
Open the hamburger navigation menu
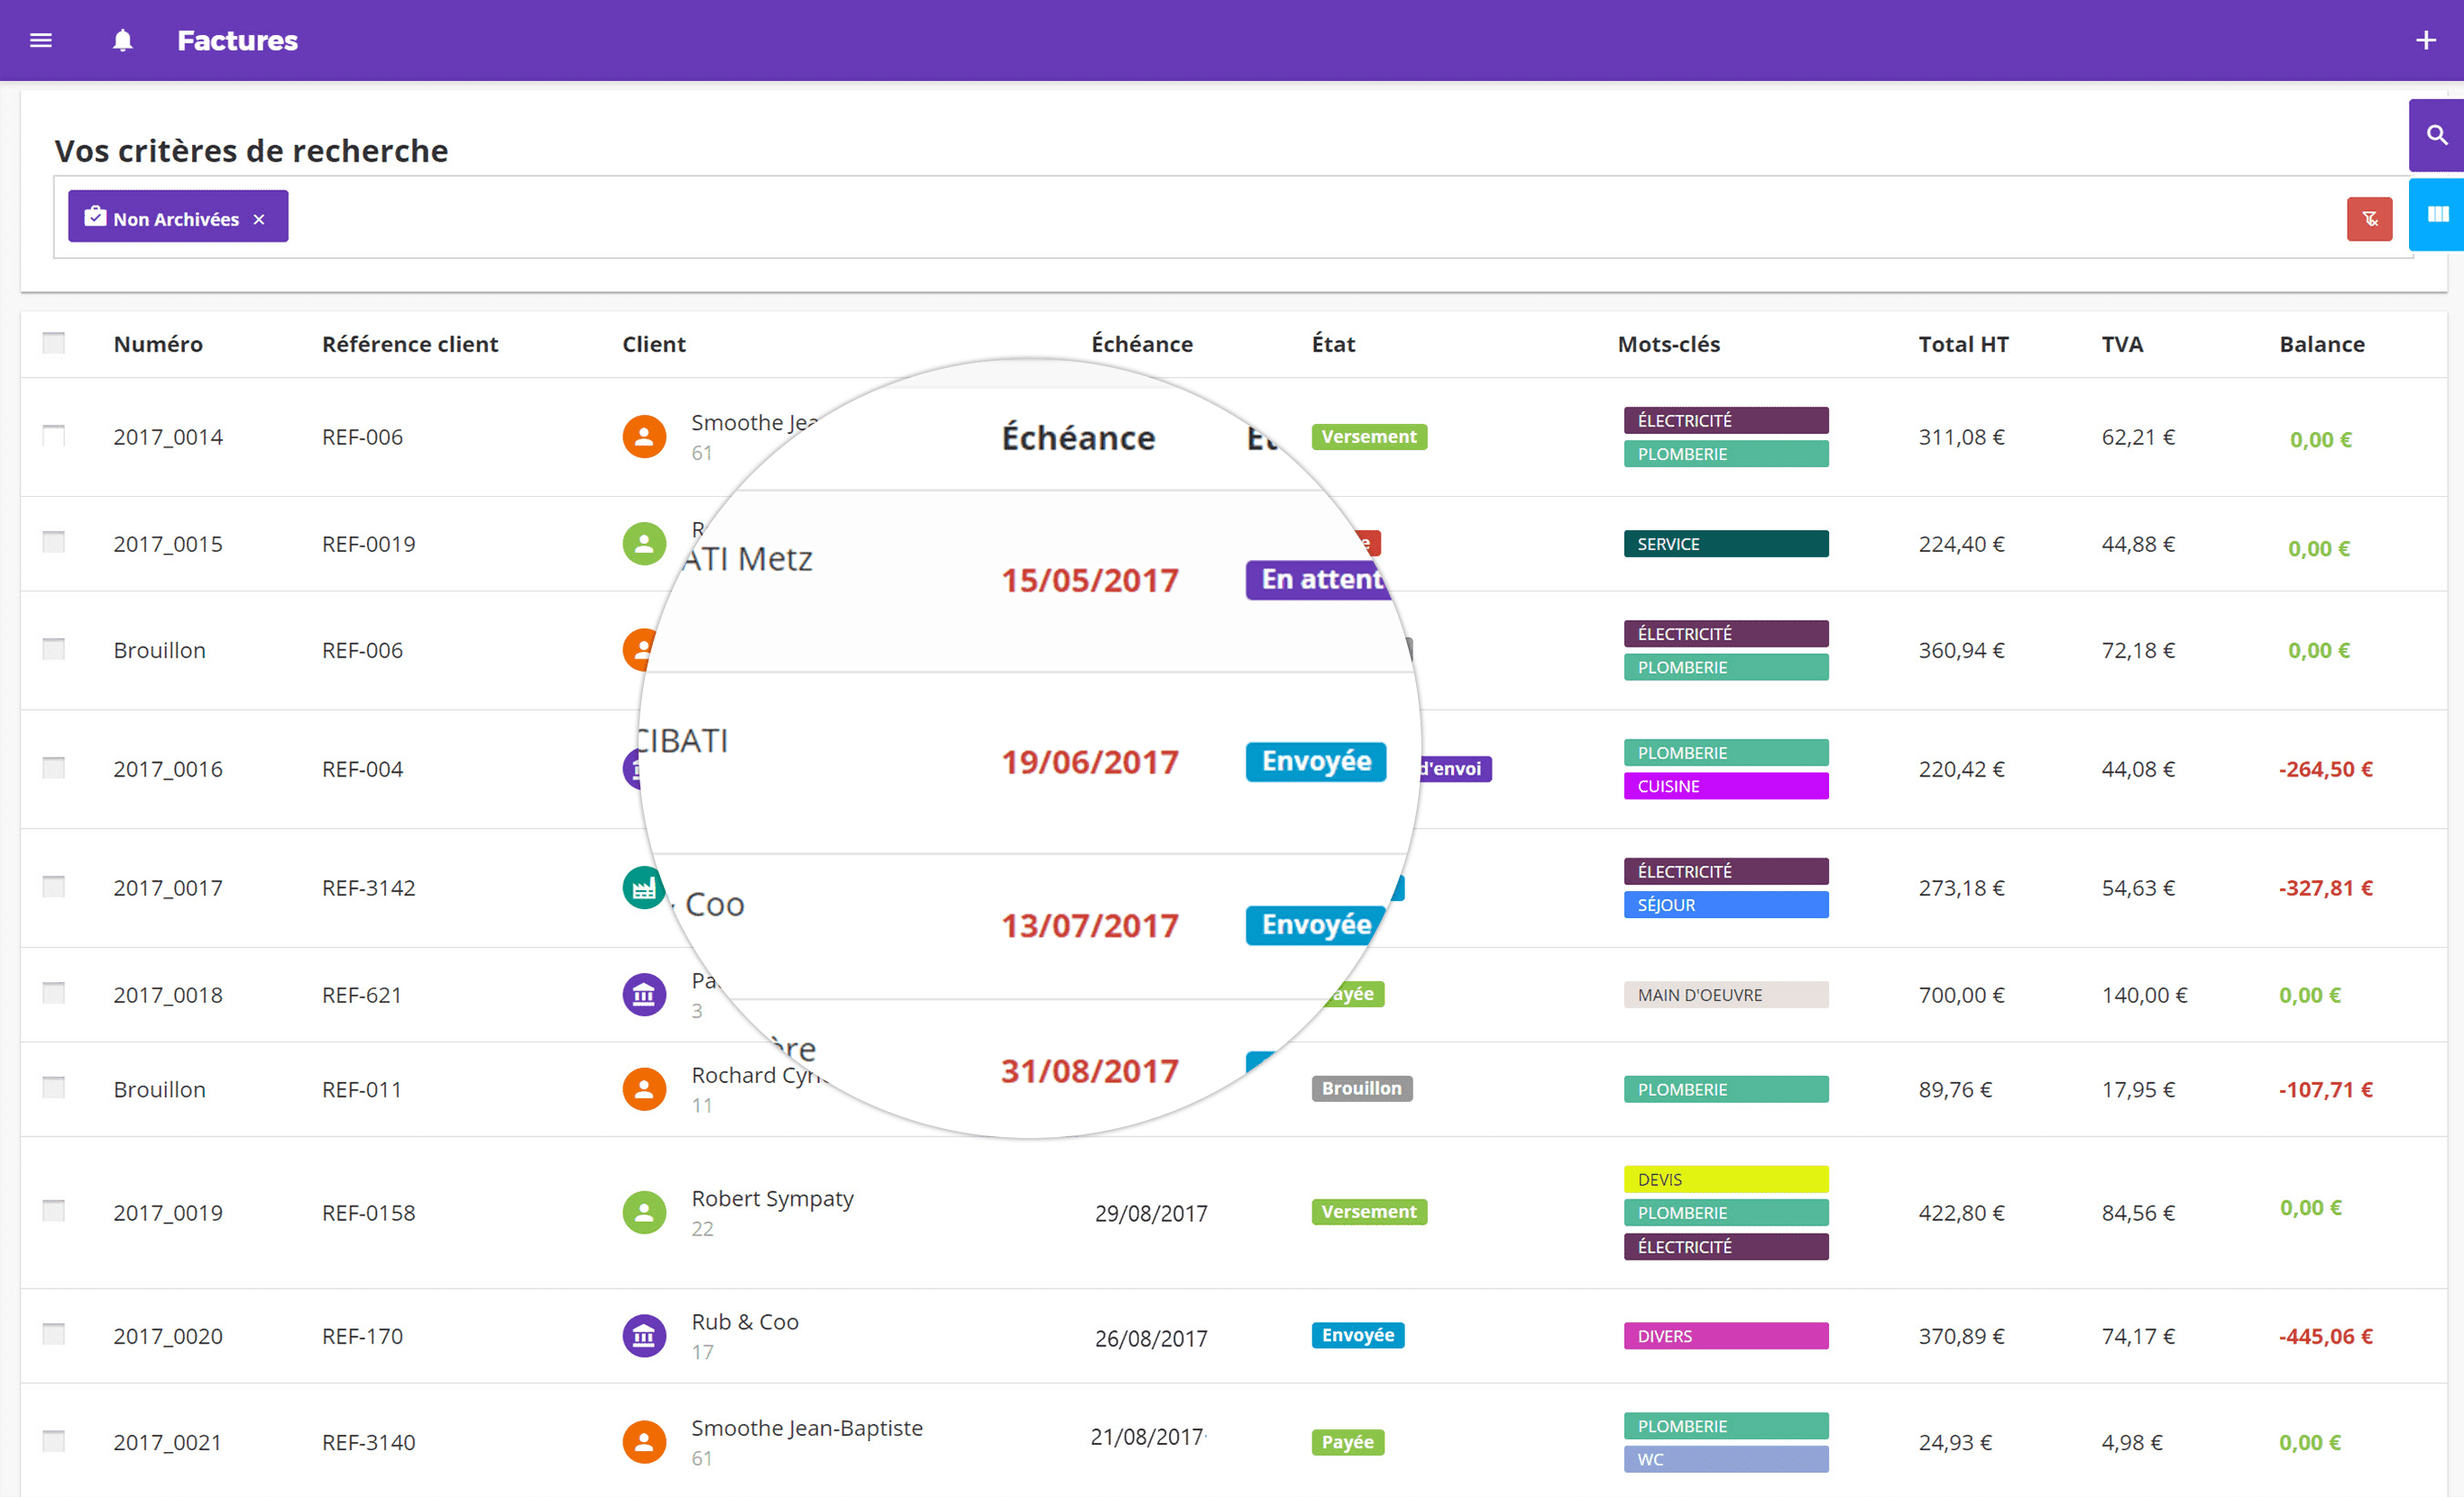[41, 40]
